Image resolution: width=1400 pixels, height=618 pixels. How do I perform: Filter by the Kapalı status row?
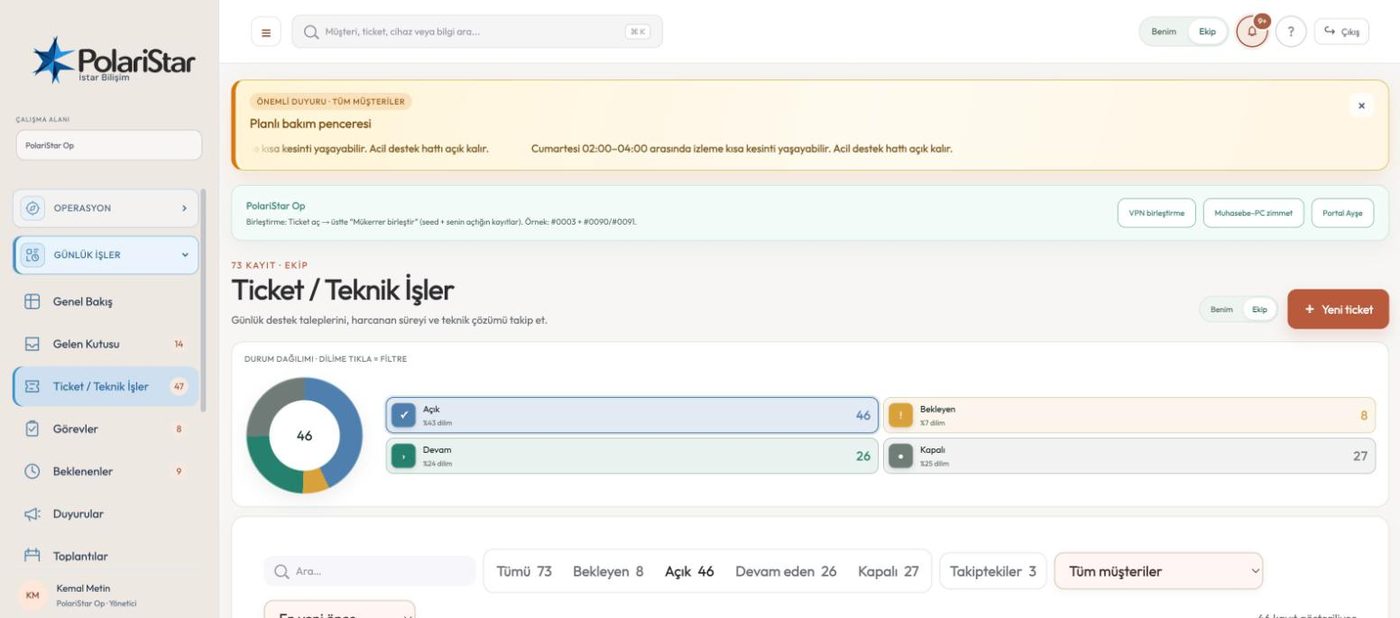coord(1129,456)
